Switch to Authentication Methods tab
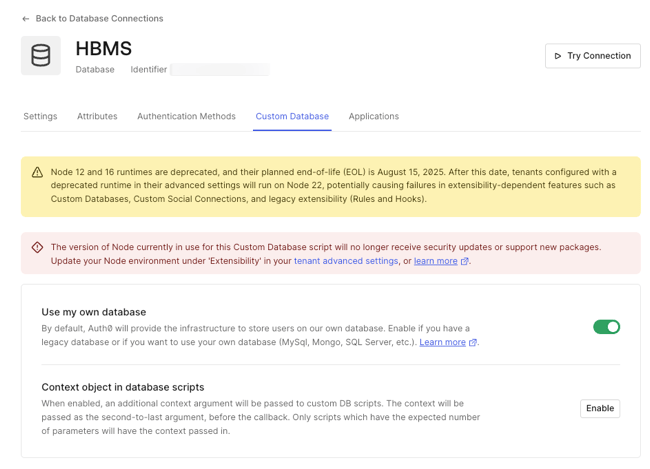This screenshot has width=650, height=469. tap(186, 116)
